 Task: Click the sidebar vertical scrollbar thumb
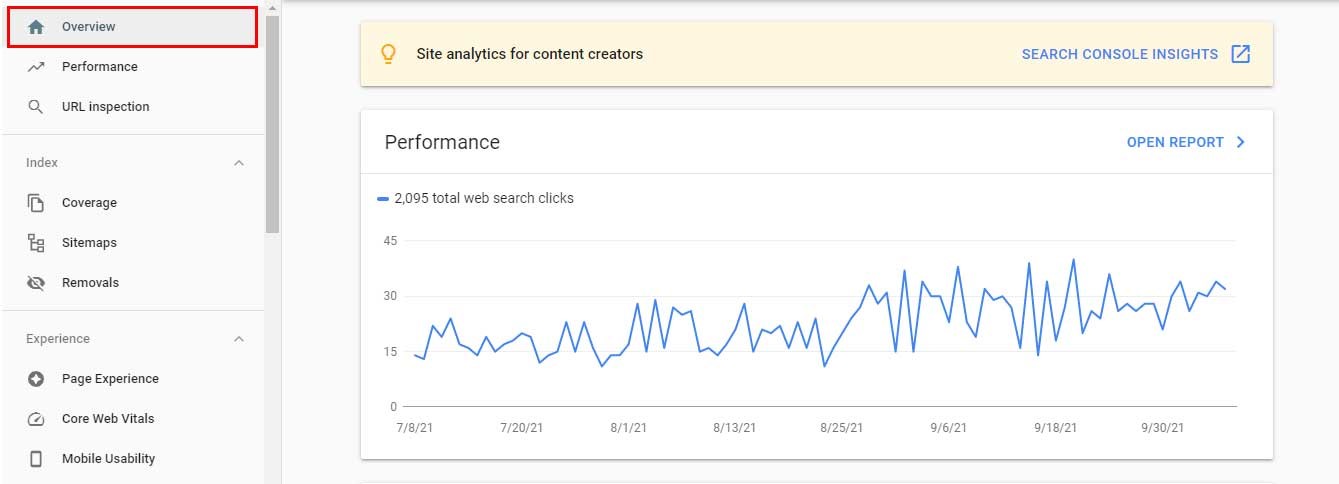[272, 125]
